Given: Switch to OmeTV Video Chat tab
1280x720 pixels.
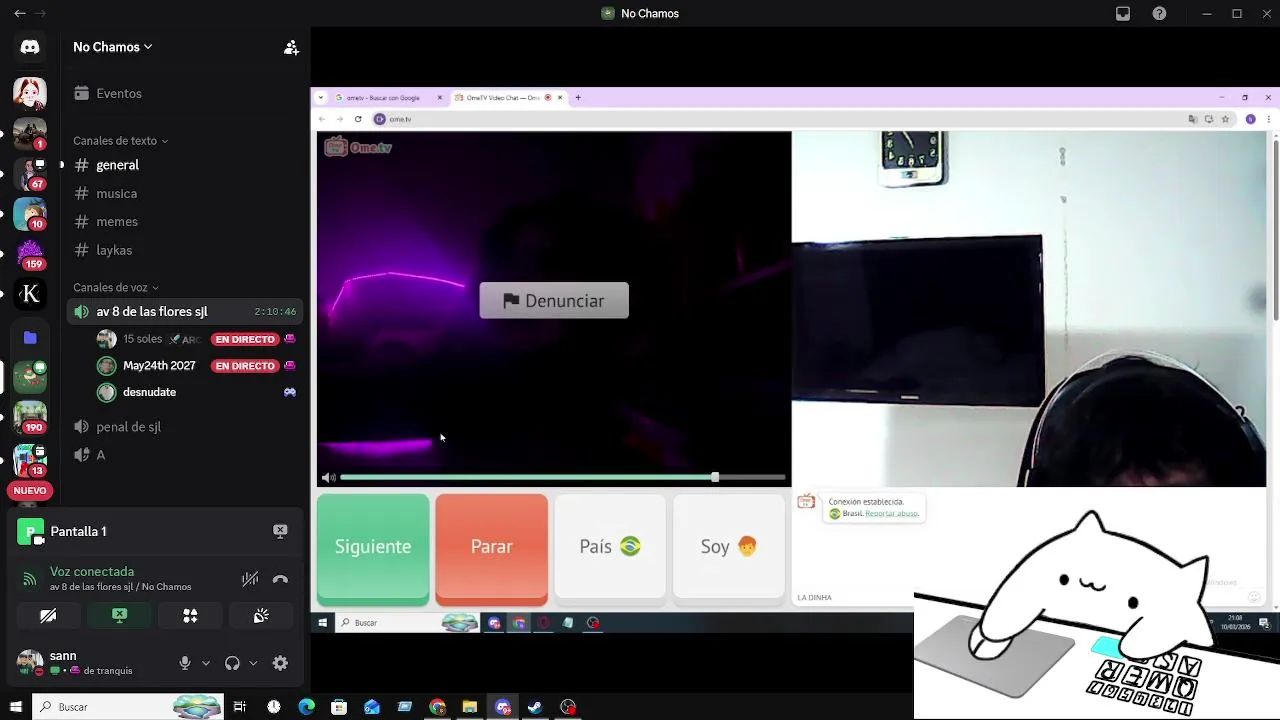Looking at the screenshot, I should click(508, 98).
